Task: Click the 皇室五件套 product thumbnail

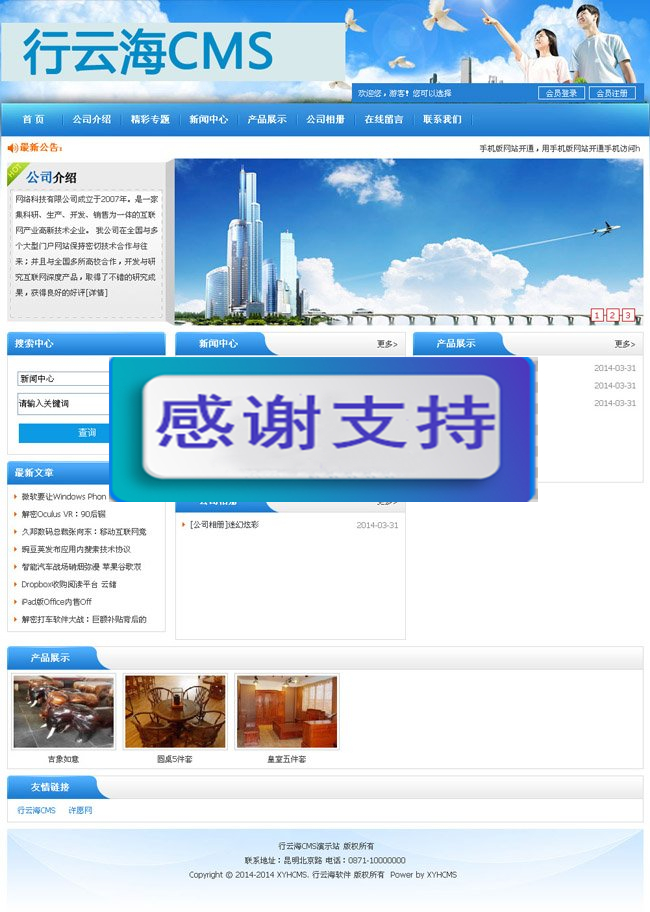Action: tap(287, 711)
